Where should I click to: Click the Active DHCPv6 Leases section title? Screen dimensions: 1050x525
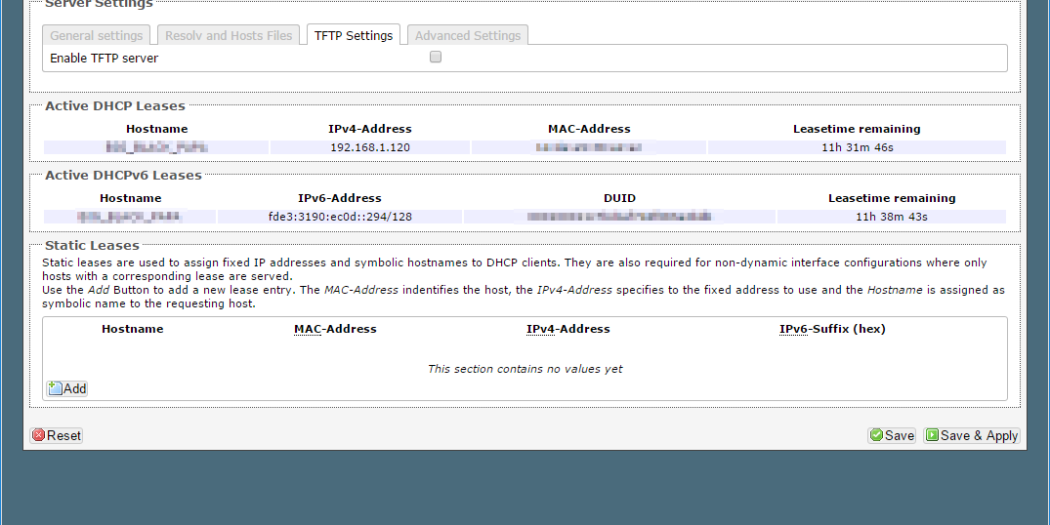point(123,175)
